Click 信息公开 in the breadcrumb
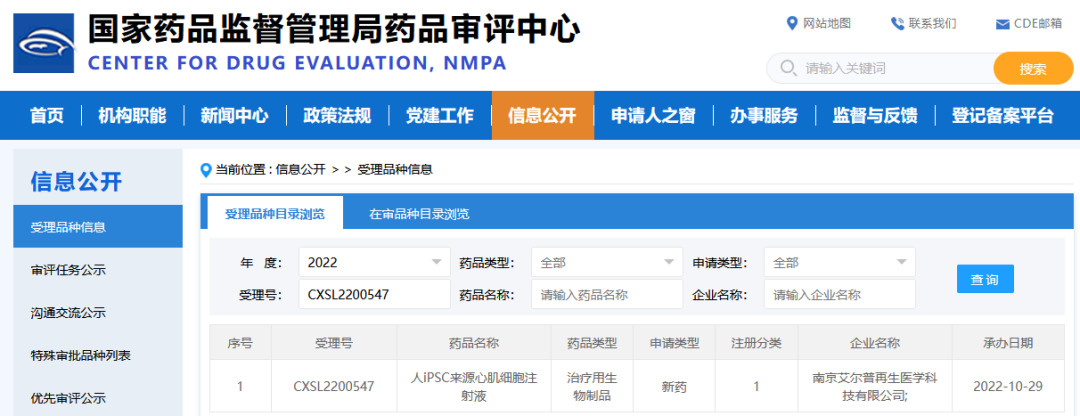 click(x=300, y=169)
